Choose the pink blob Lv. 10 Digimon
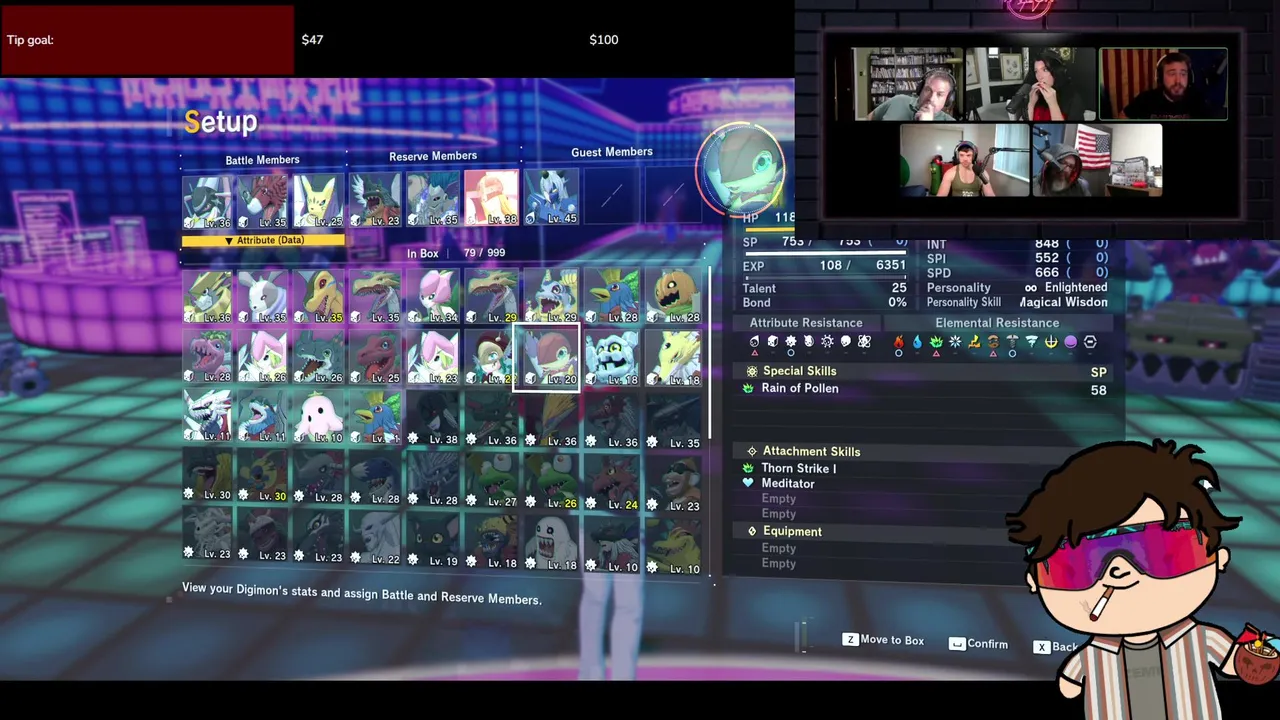Viewport: 1280px width, 720px height. coord(320,418)
